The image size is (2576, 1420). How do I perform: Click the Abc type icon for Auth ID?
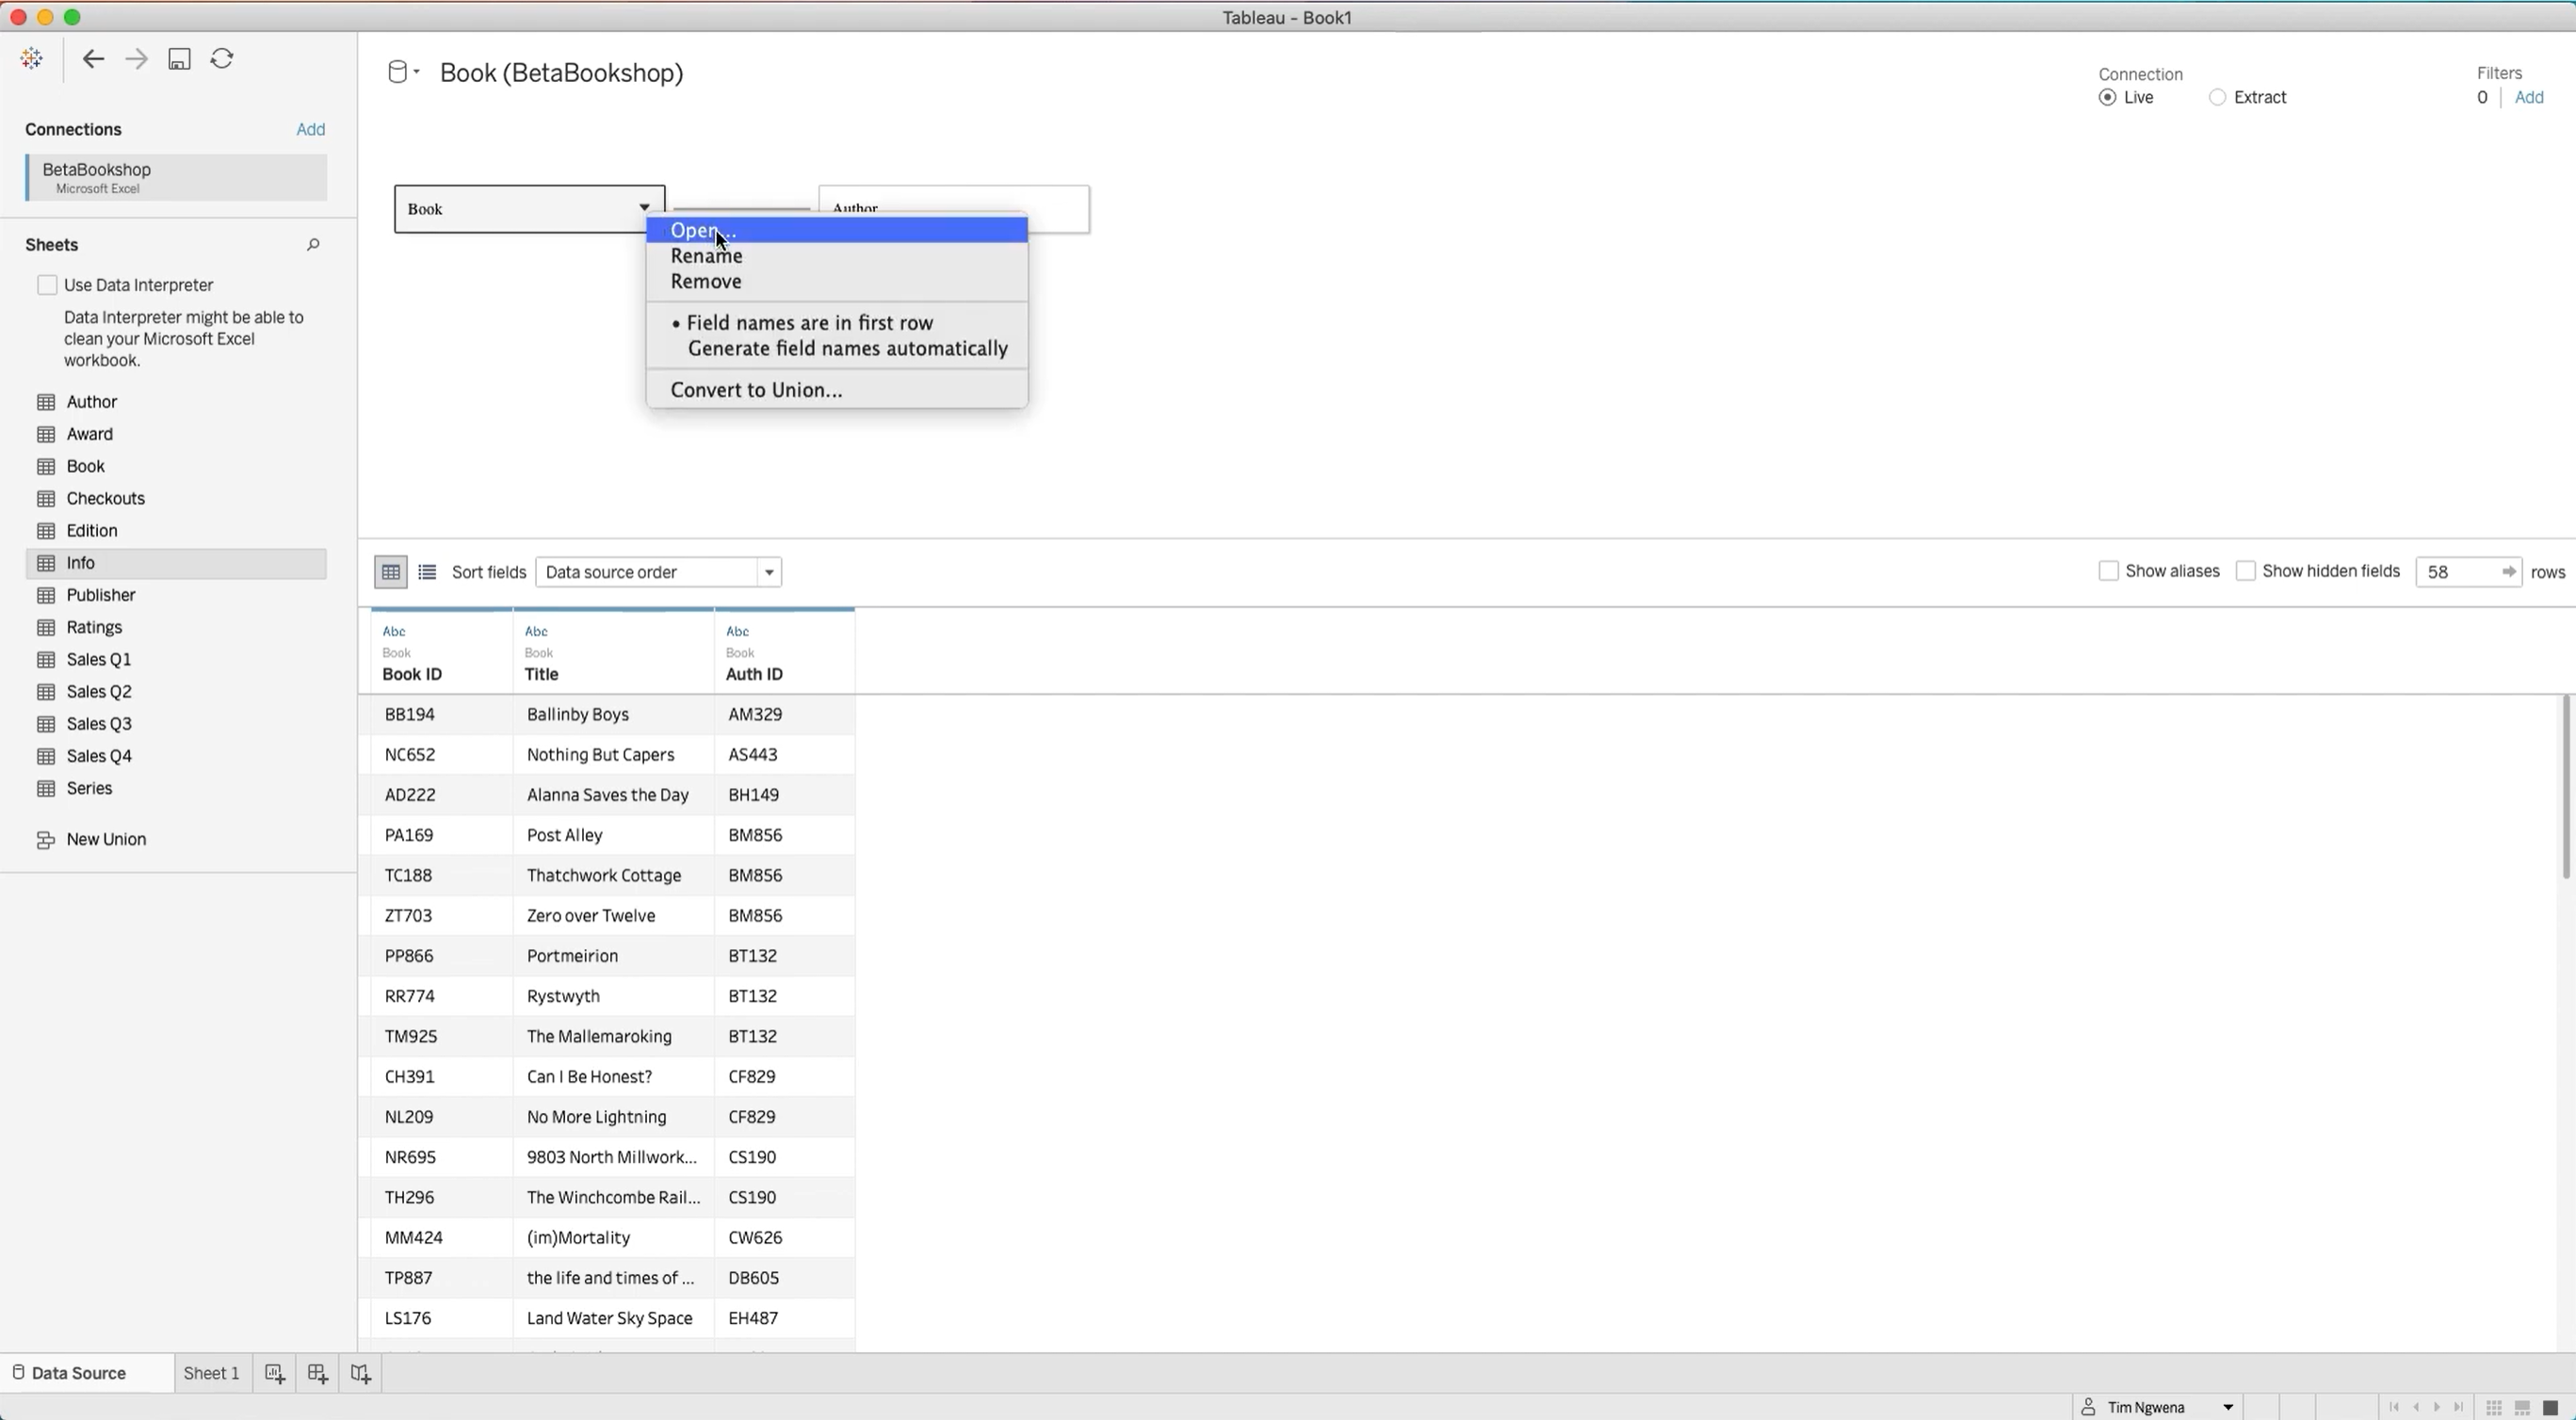[737, 631]
